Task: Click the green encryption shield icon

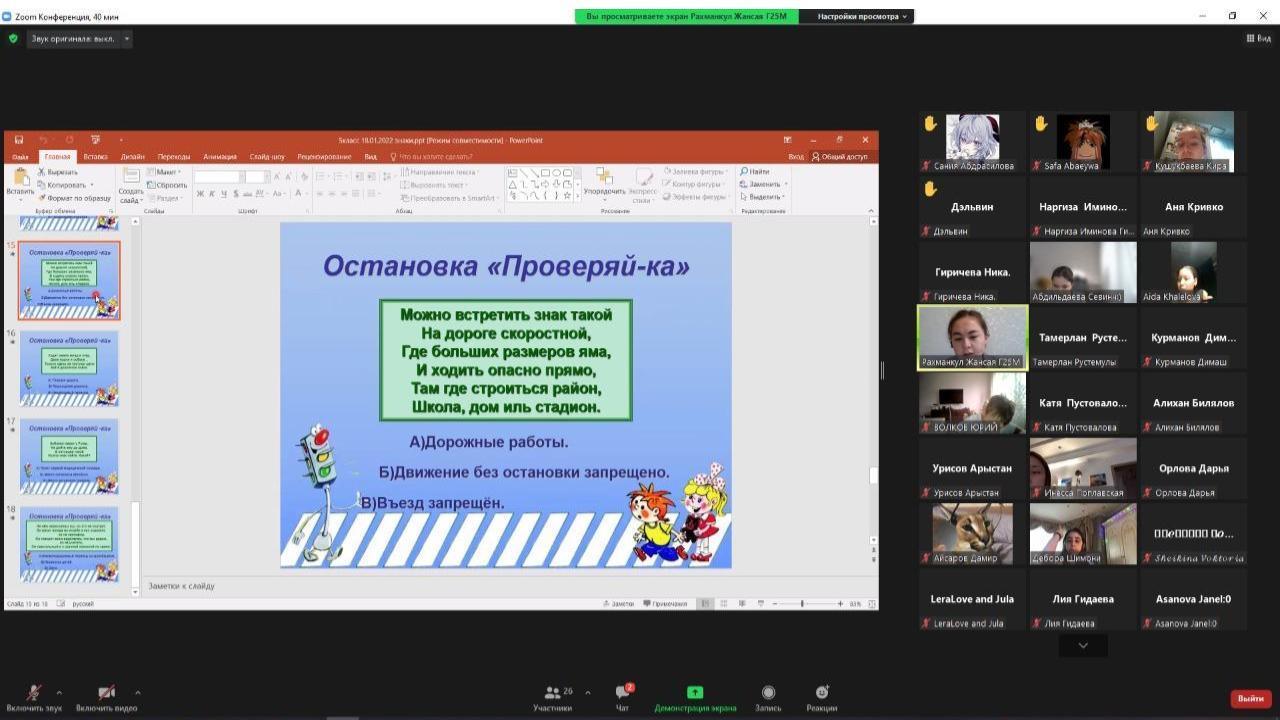Action: 13,39
